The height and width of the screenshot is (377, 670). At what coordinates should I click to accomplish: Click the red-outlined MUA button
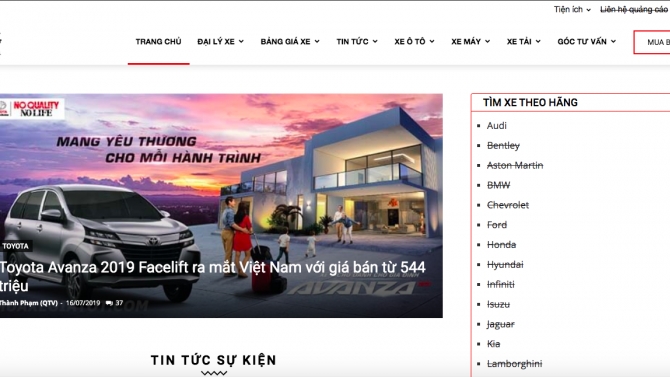(x=652, y=42)
